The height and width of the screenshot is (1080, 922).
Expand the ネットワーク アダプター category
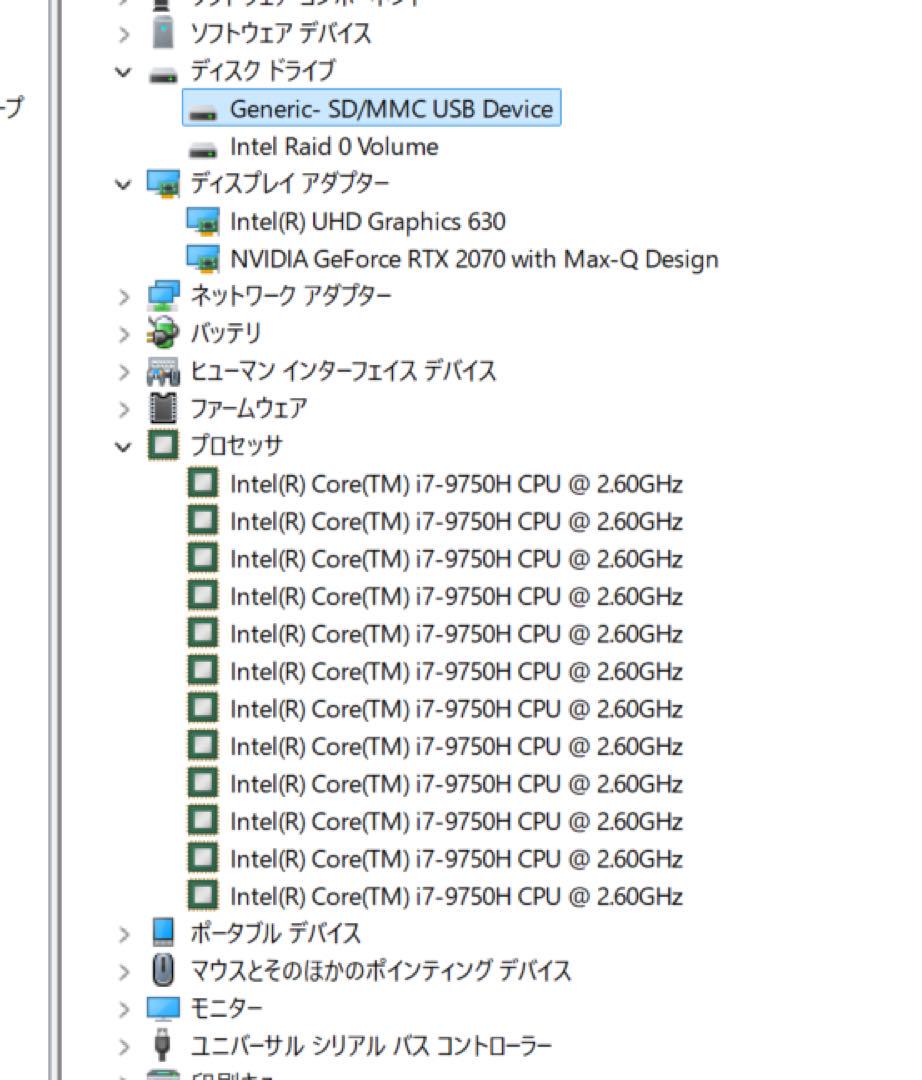click(124, 297)
